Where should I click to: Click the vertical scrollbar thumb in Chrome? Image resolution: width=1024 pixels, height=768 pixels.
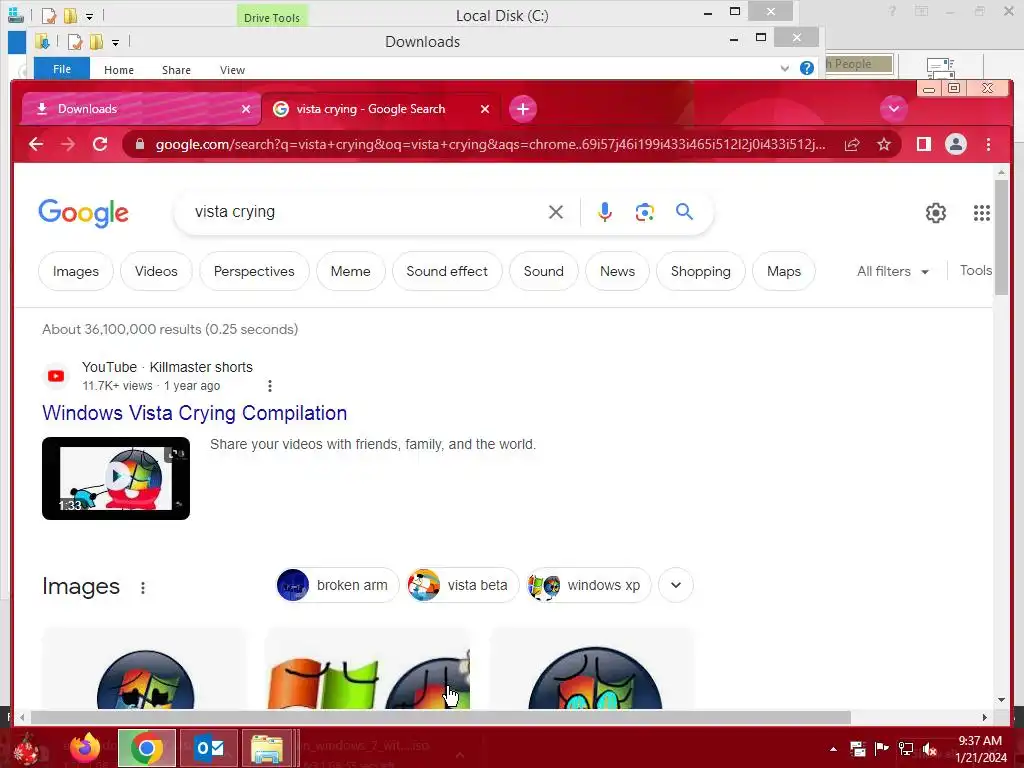coord(1001,236)
